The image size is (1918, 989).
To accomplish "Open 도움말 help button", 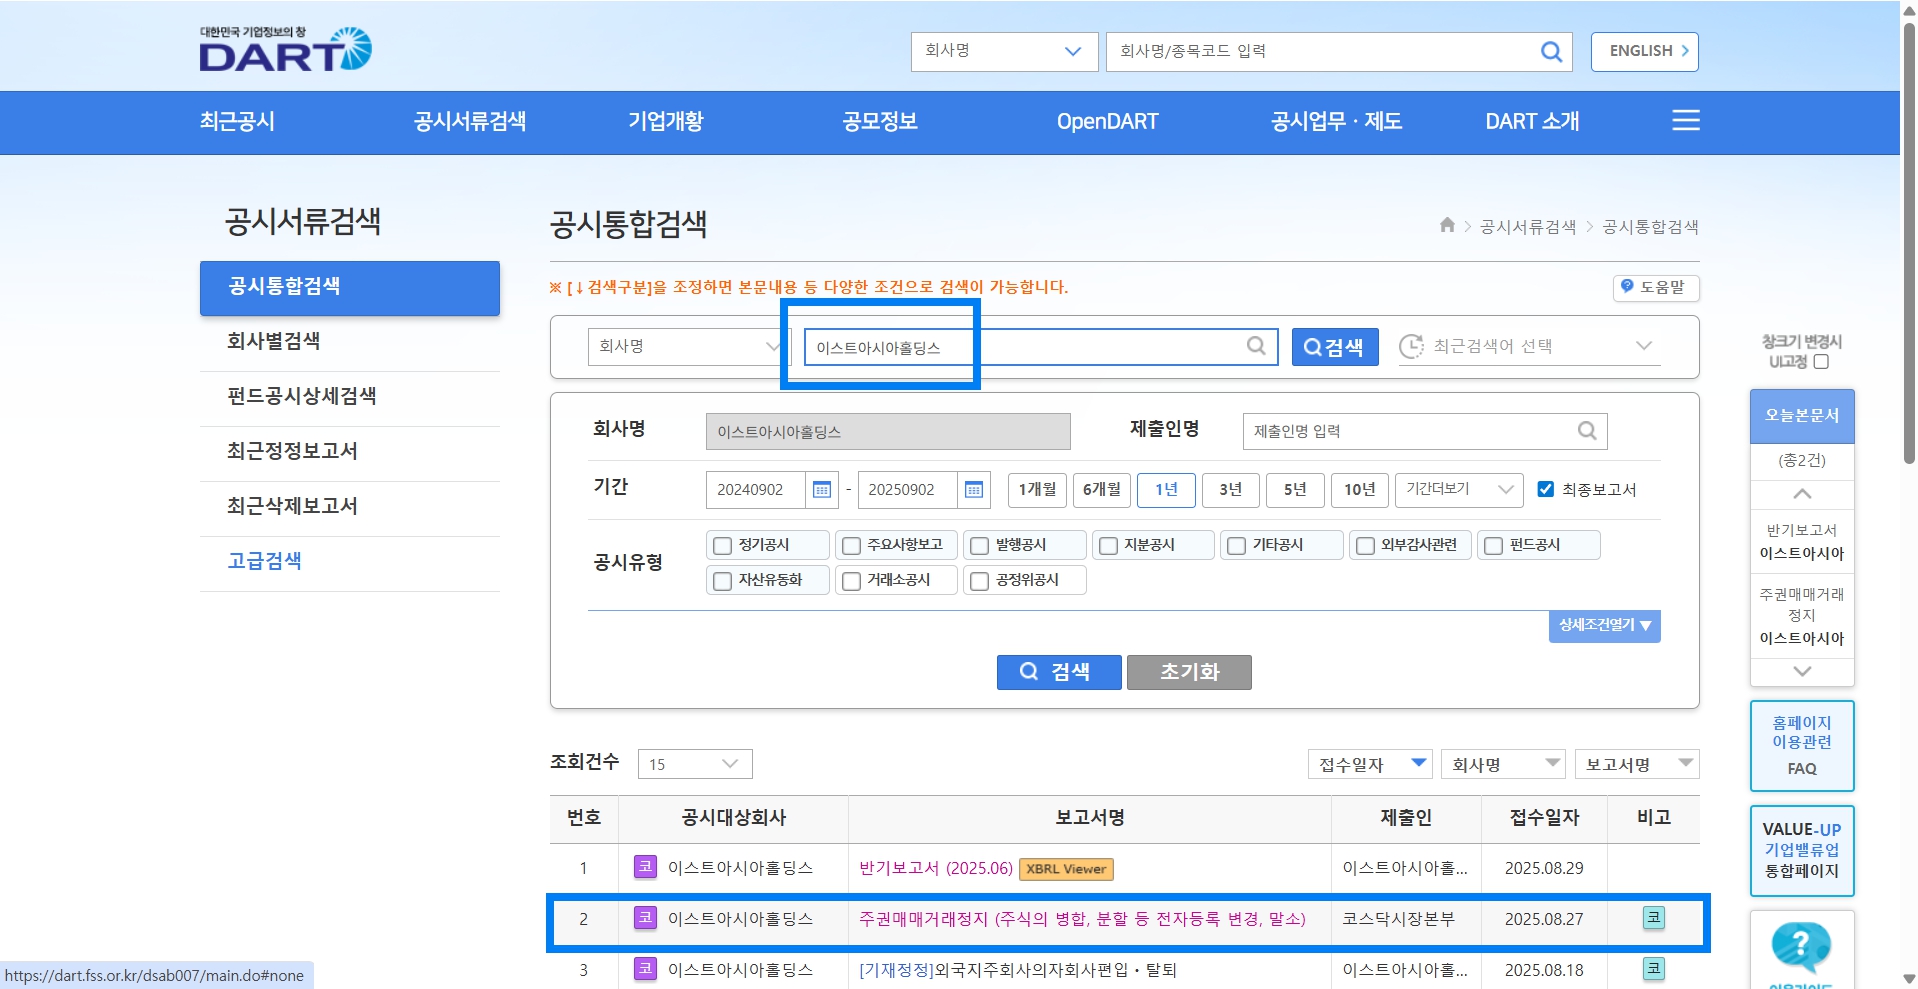I will pyautogui.click(x=1656, y=287).
